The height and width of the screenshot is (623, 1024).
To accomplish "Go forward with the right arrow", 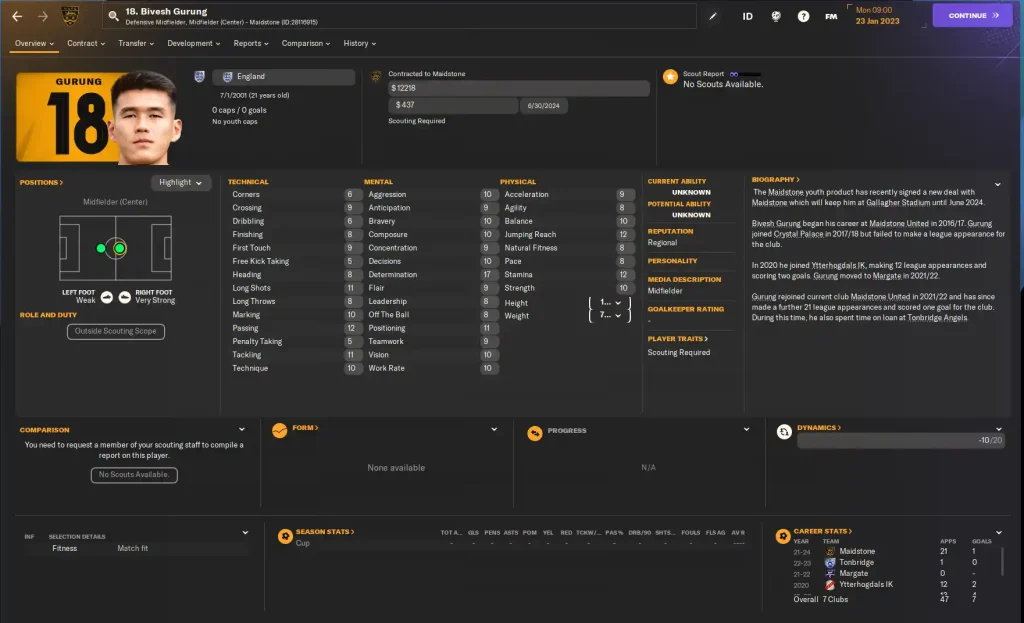I will (42, 16).
